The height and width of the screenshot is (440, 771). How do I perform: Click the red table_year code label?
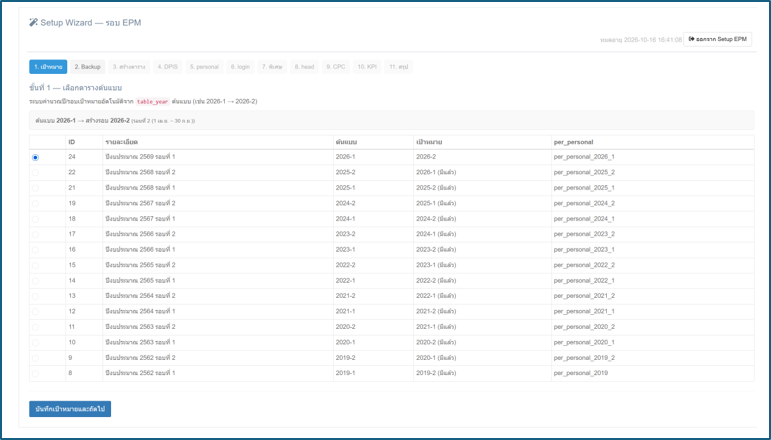152,102
